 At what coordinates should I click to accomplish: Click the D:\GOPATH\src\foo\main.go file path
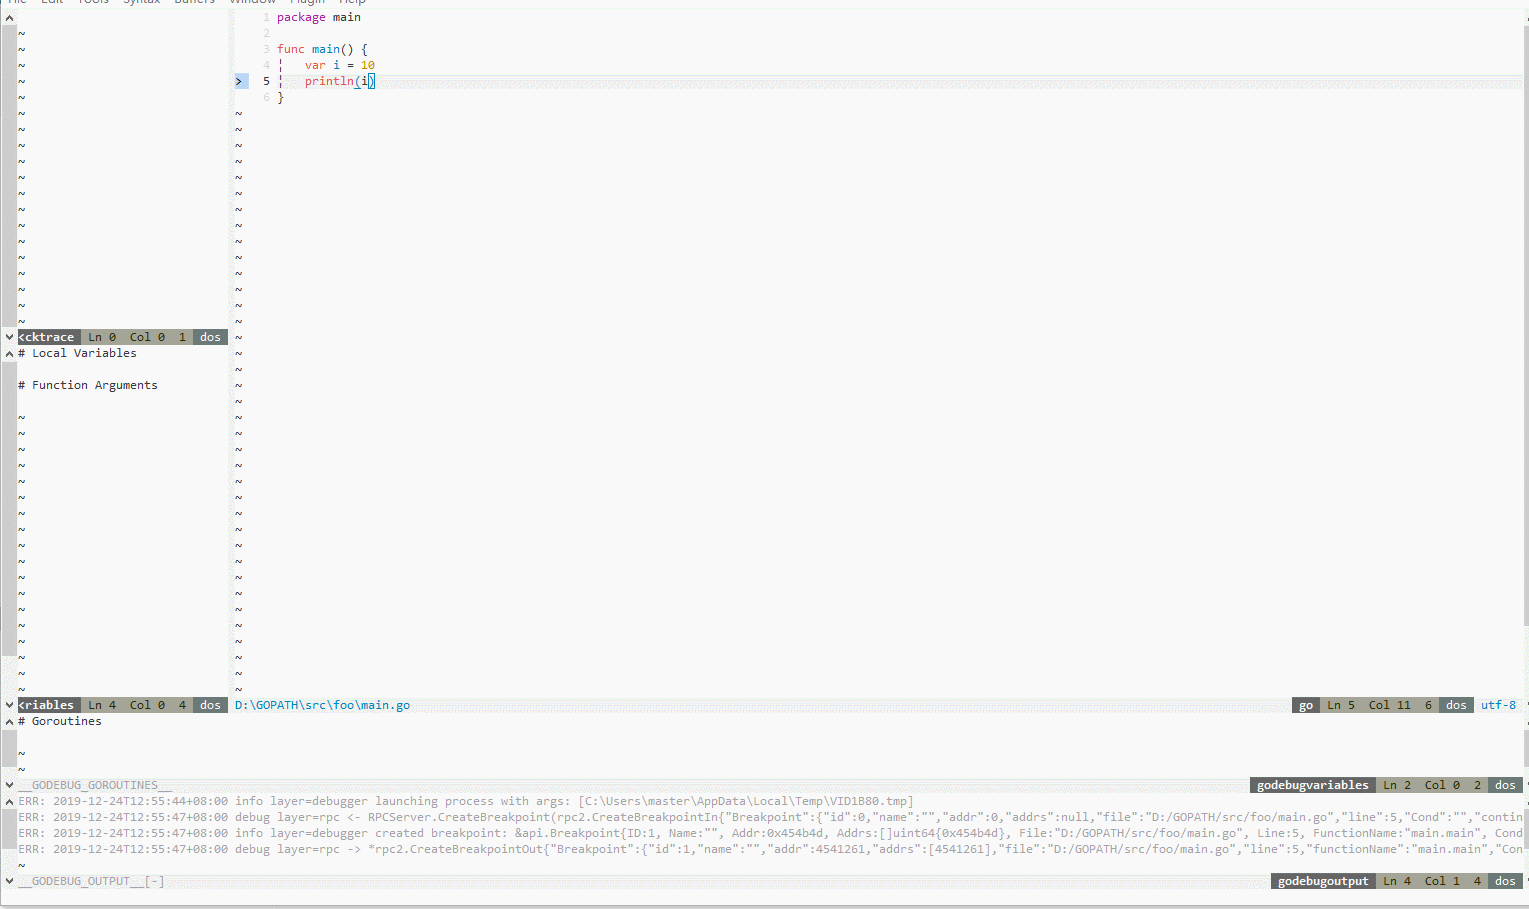[x=322, y=705]
